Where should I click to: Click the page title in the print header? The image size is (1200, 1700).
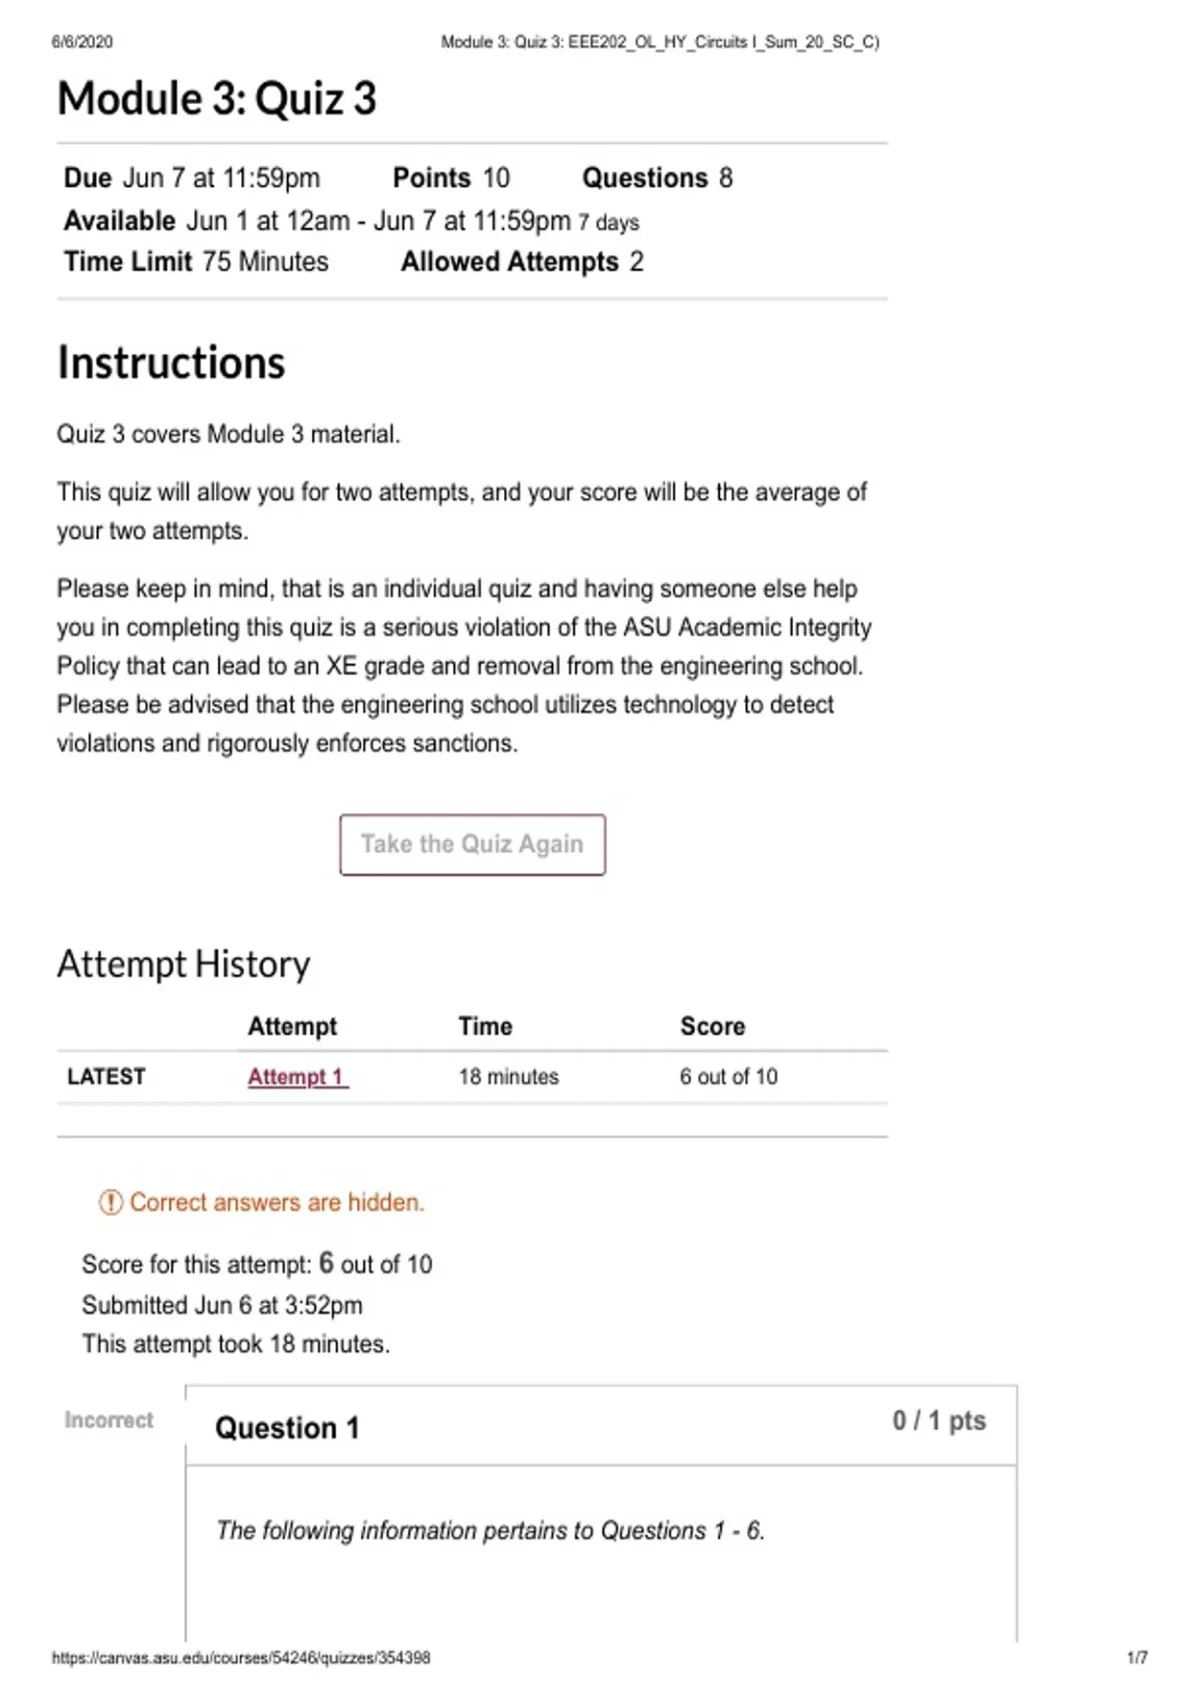click(x=660, y=42)
